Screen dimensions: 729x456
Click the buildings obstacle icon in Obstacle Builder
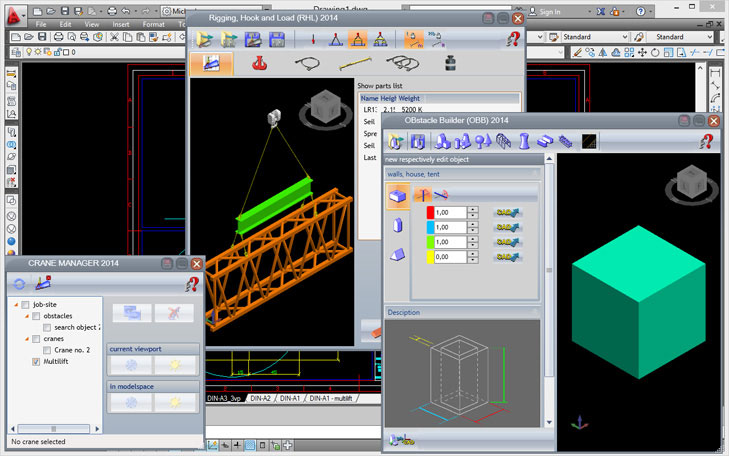pos(442,141)
